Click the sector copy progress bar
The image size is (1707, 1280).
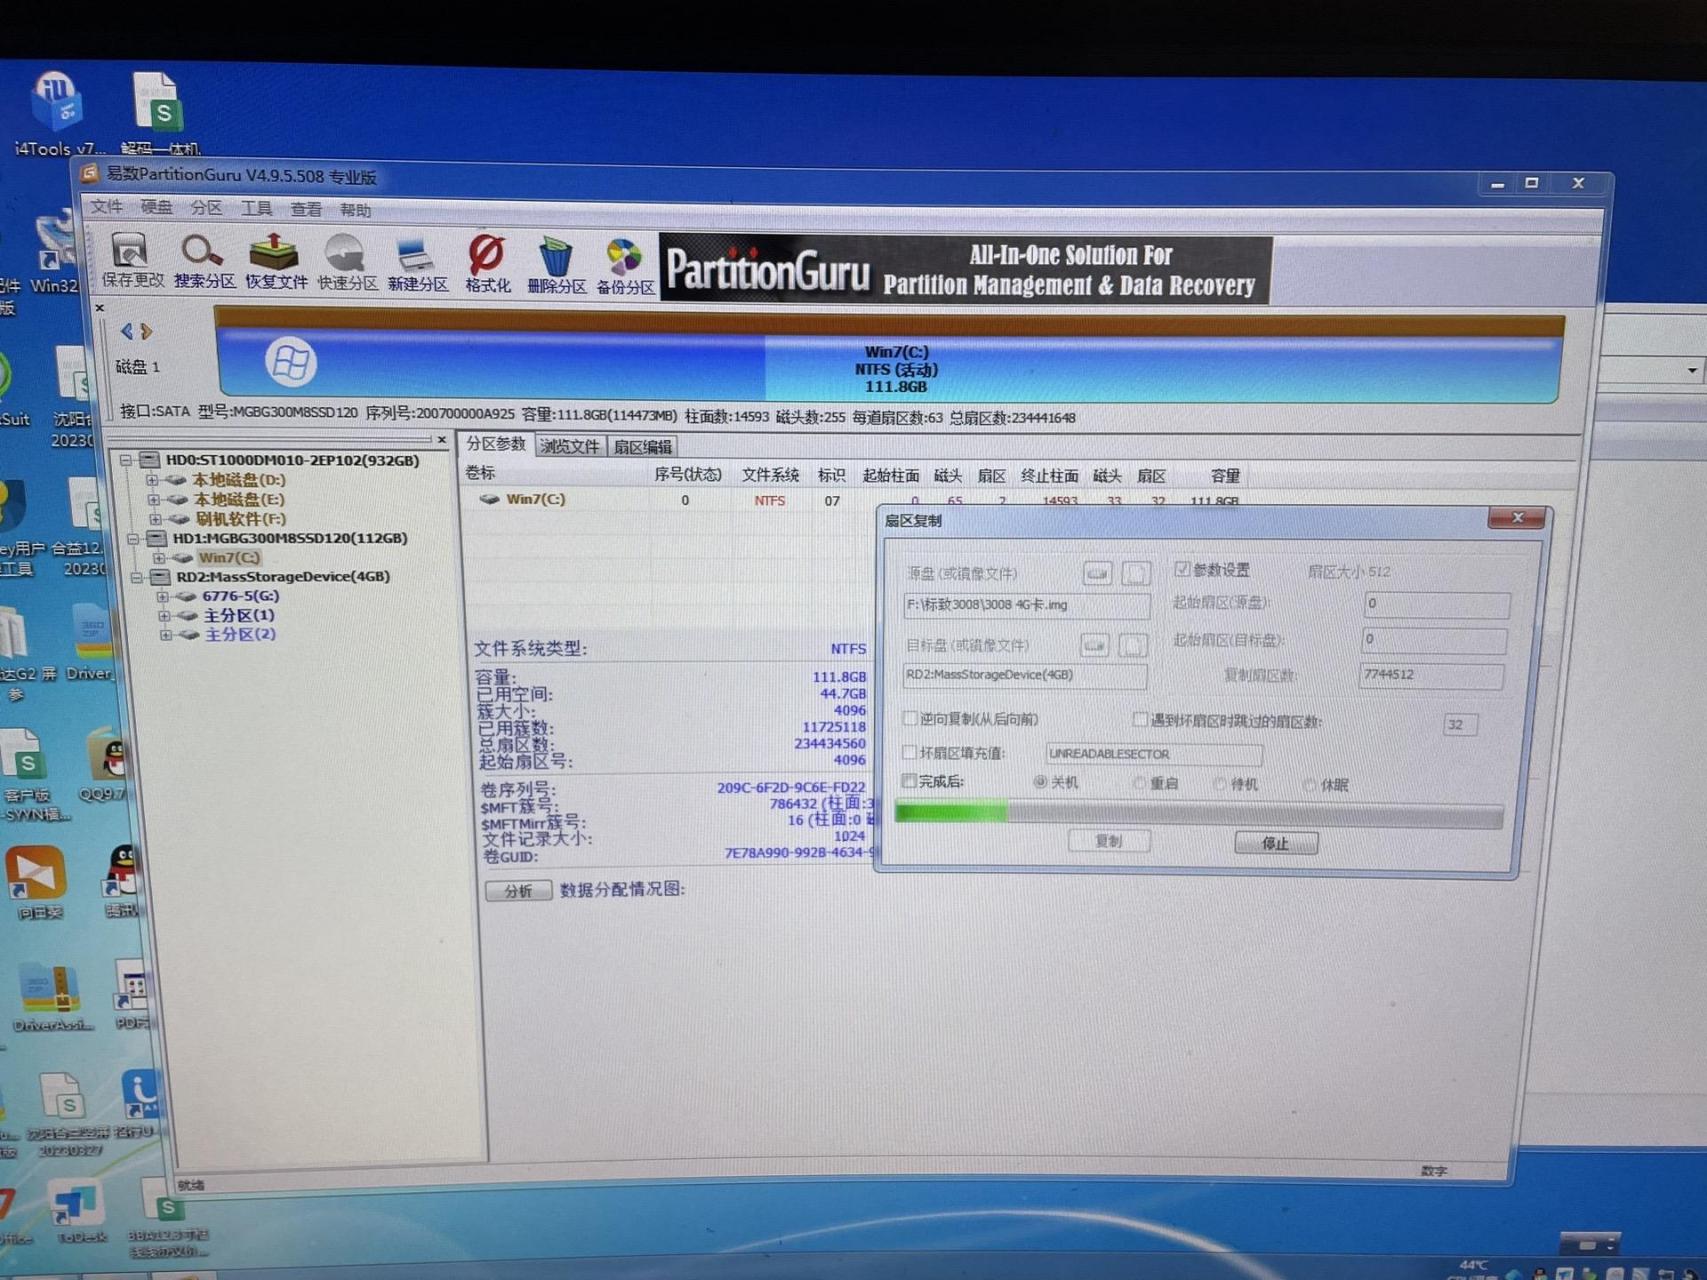coord(1198,815)
